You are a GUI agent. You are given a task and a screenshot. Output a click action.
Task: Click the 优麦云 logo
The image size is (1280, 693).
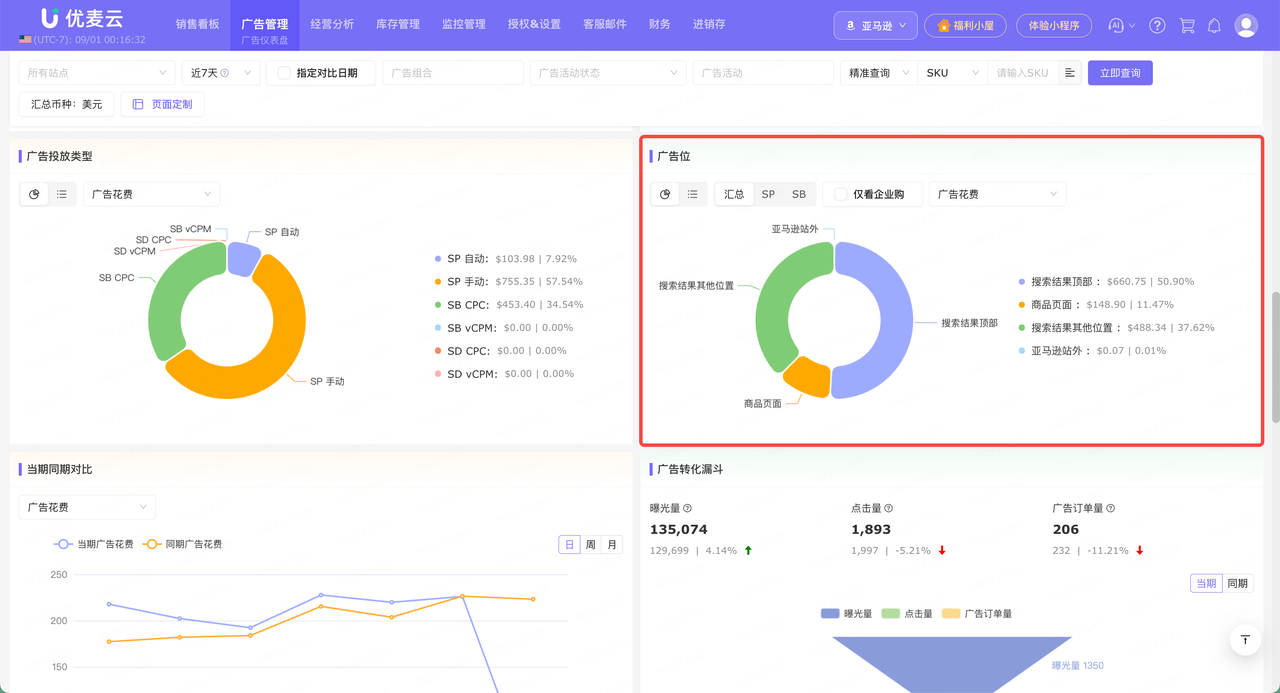pyautogui.click(x=82, y=19)
